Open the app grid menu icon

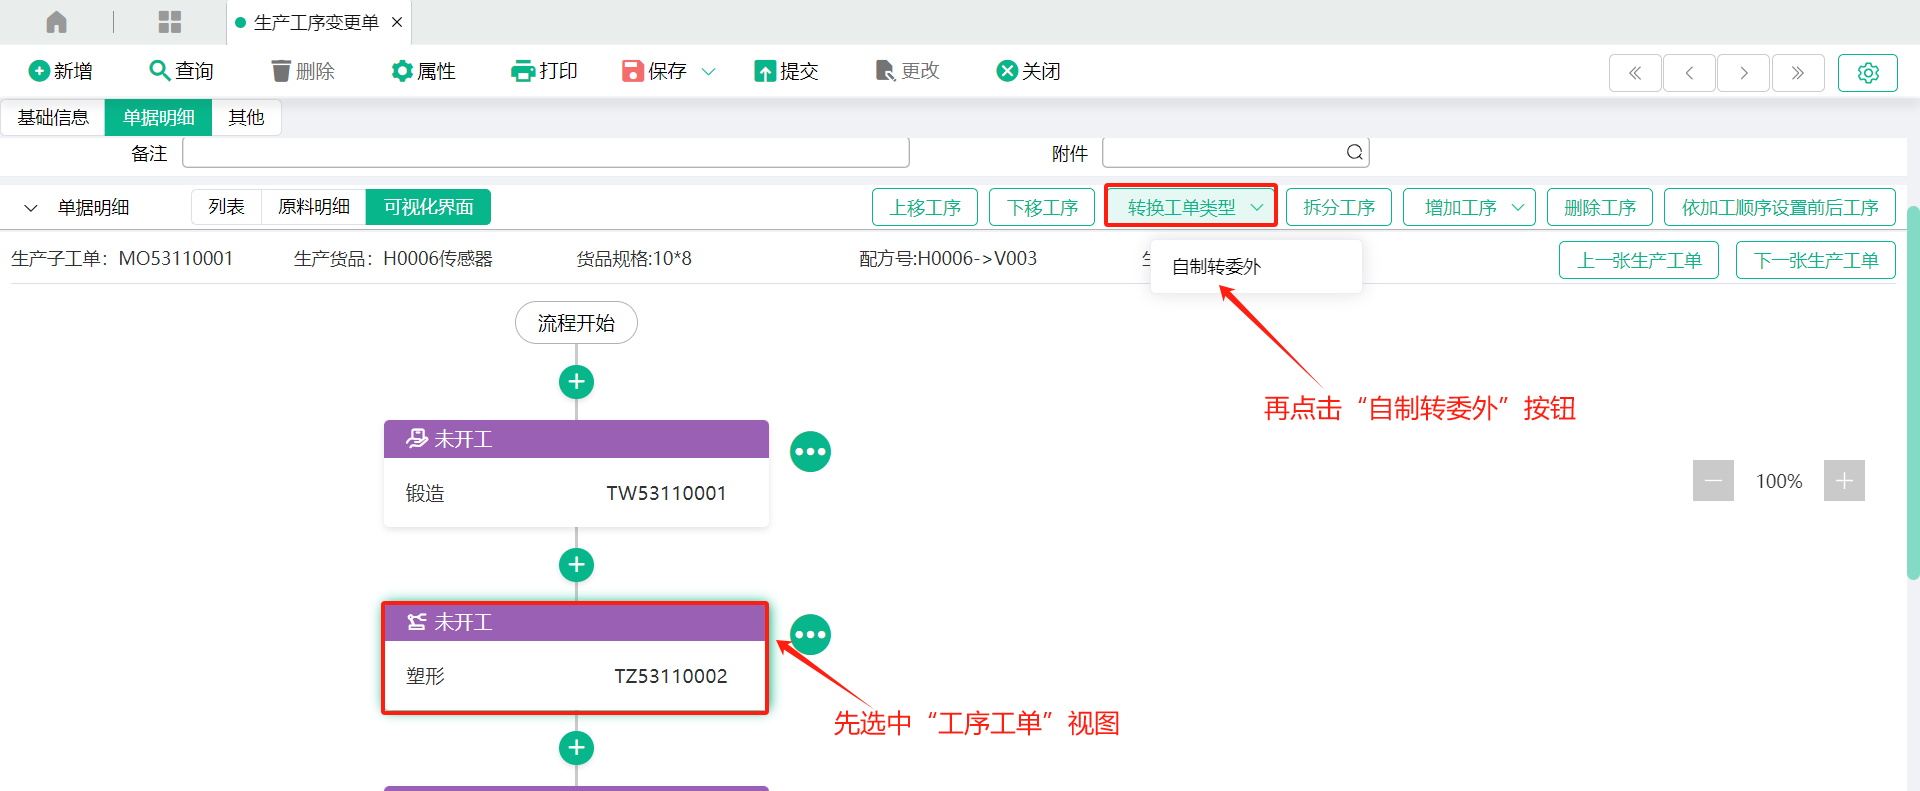[170, 22]
